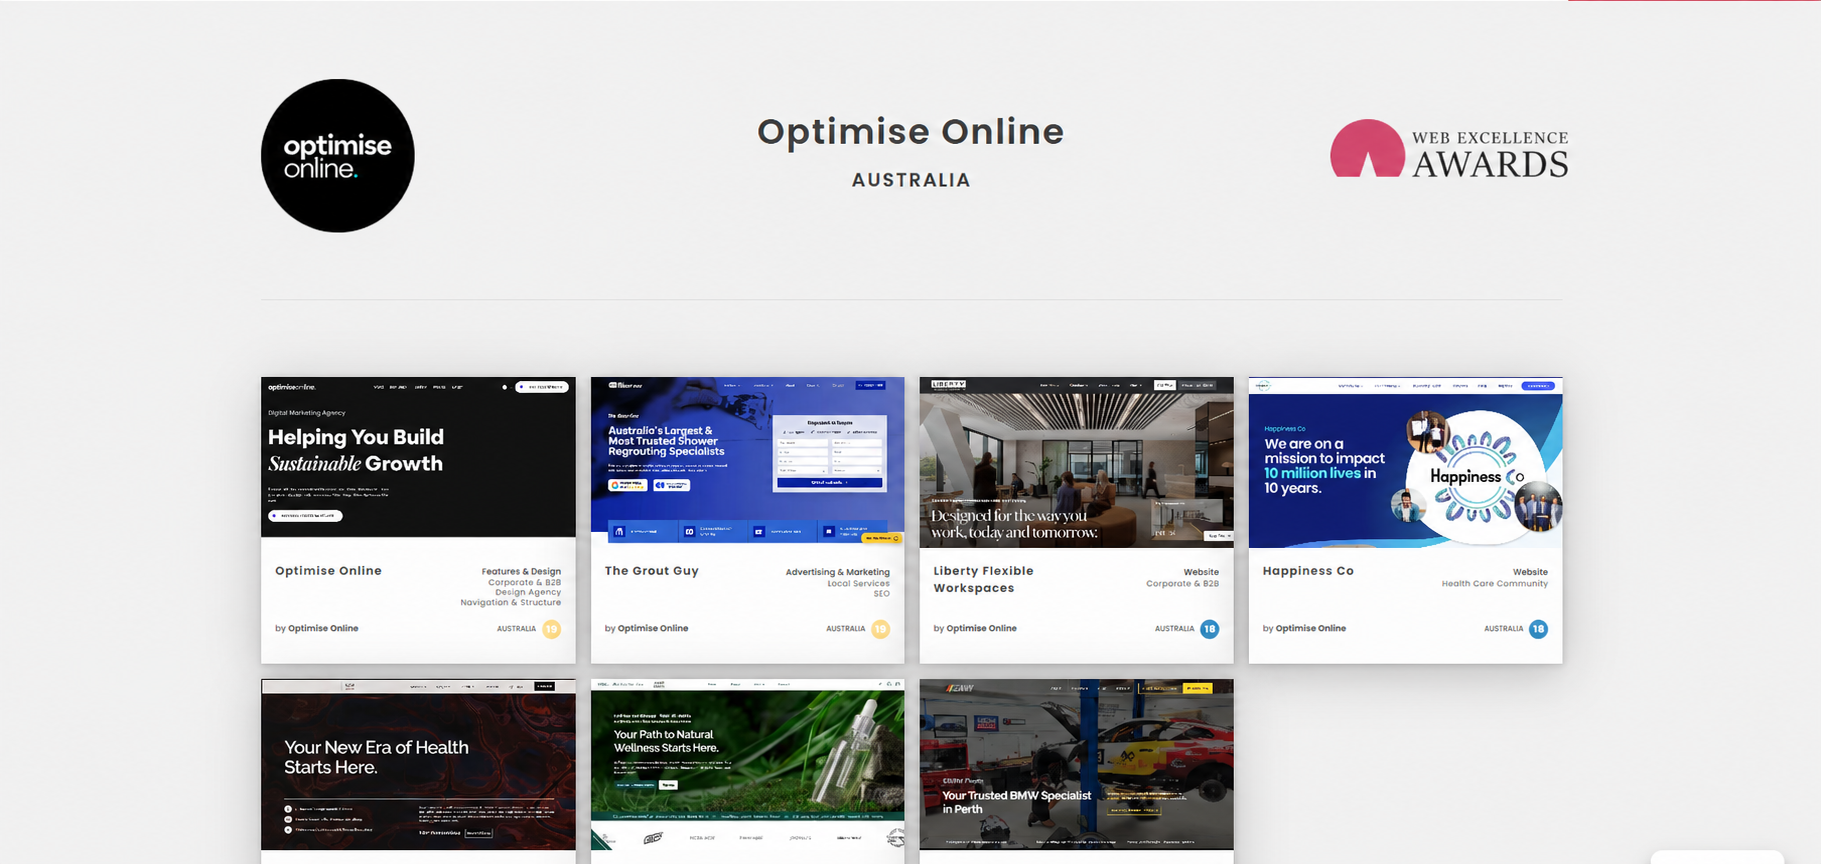Click the score badge 18 on Happiness Co card
Viewport: 1821px width, 864px height.
(x=1538, y=629)
